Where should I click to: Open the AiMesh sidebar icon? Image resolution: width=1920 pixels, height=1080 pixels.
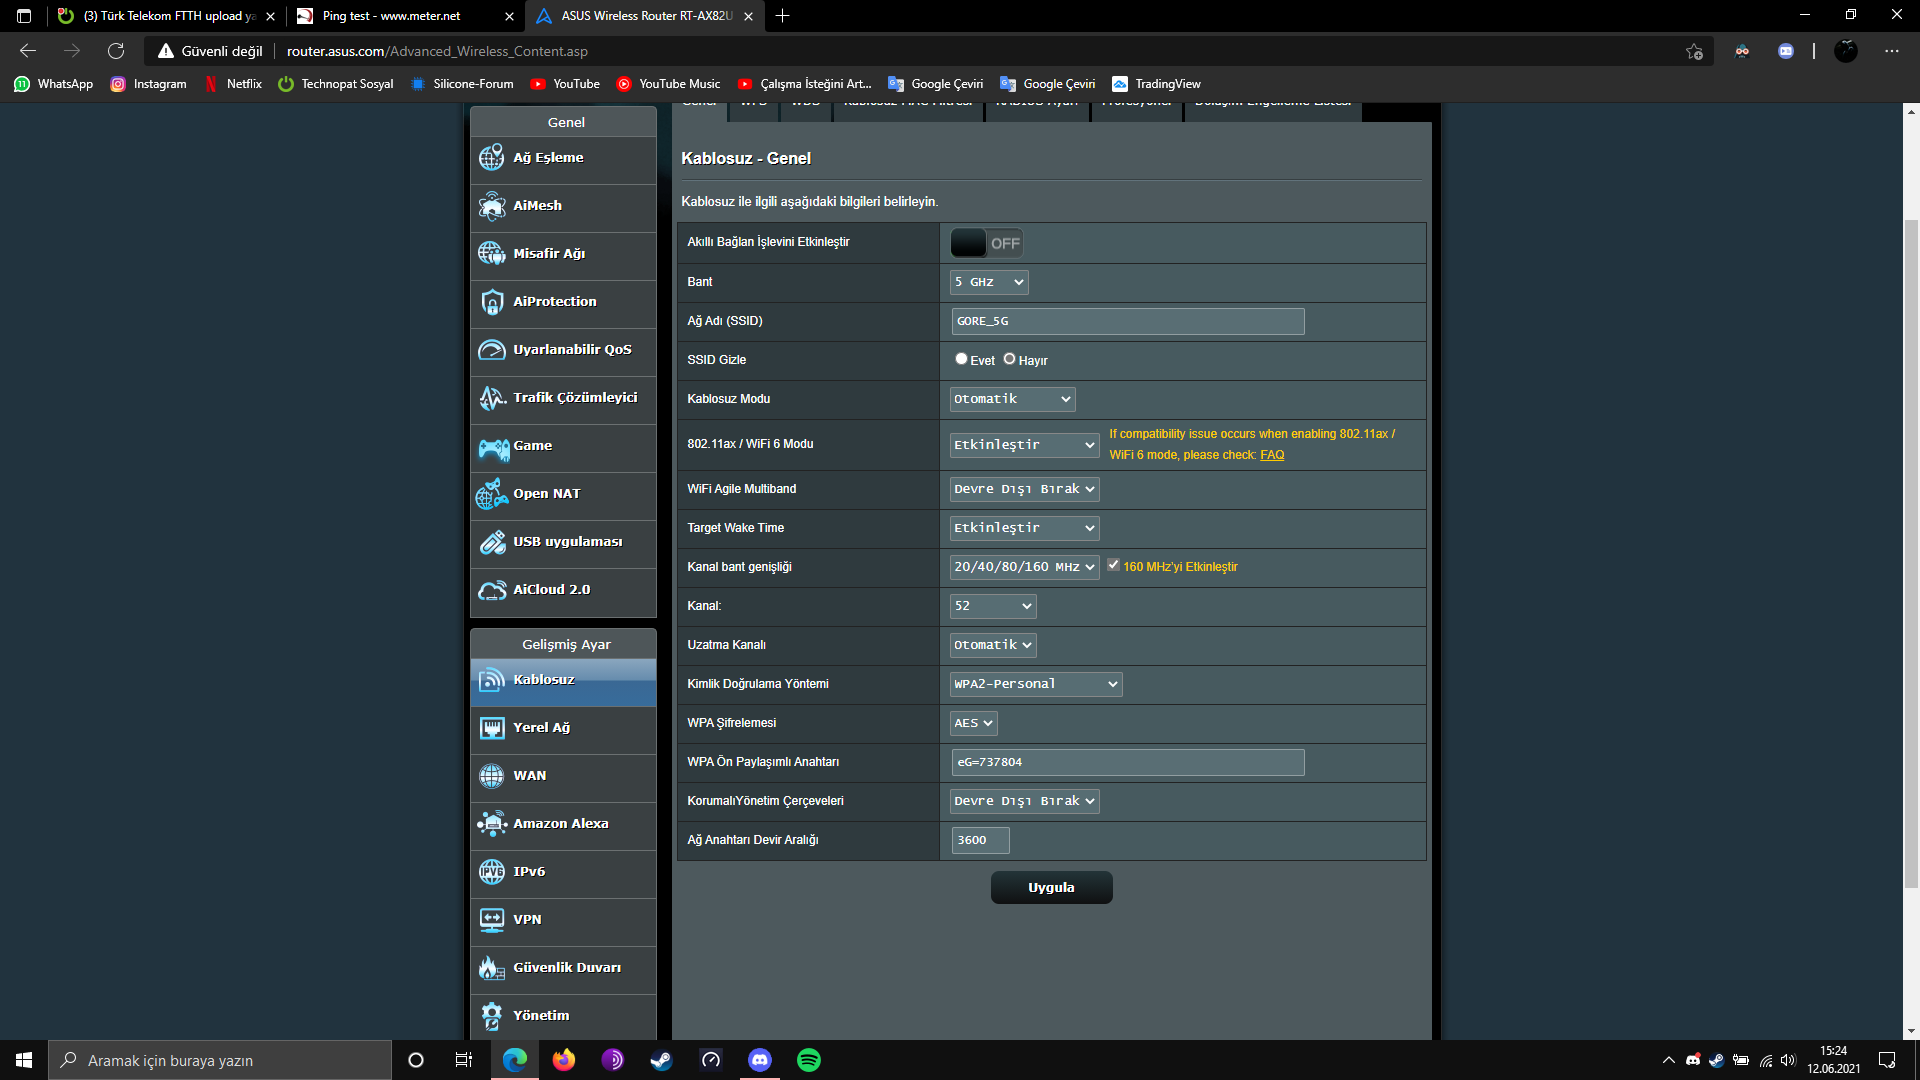(492, 206)
